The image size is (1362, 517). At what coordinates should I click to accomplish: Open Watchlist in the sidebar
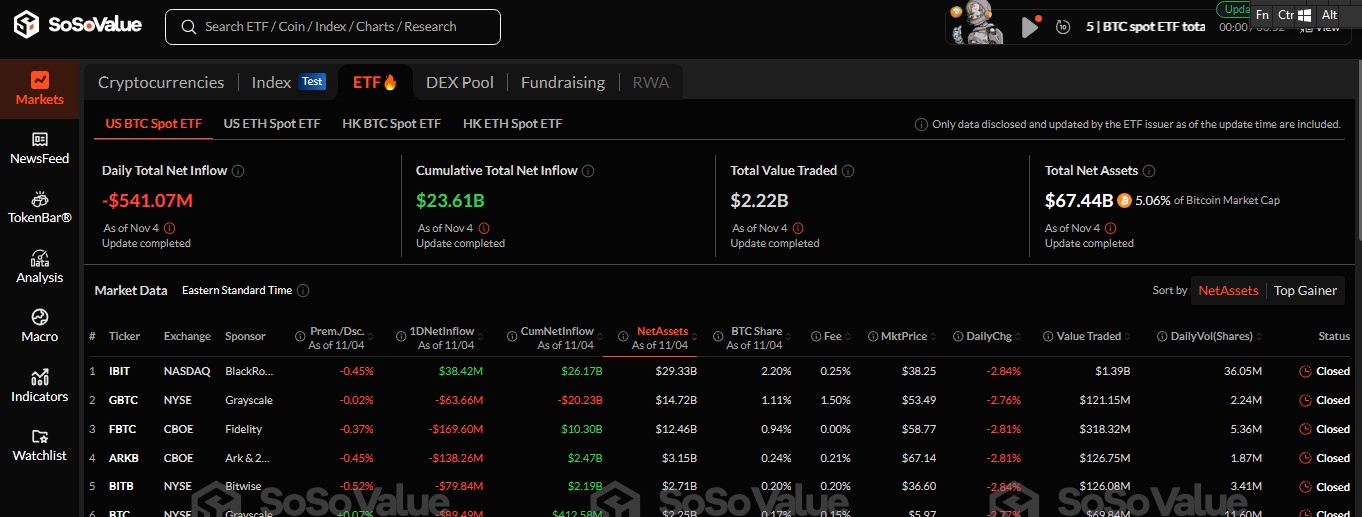click(x=40, y=445)
